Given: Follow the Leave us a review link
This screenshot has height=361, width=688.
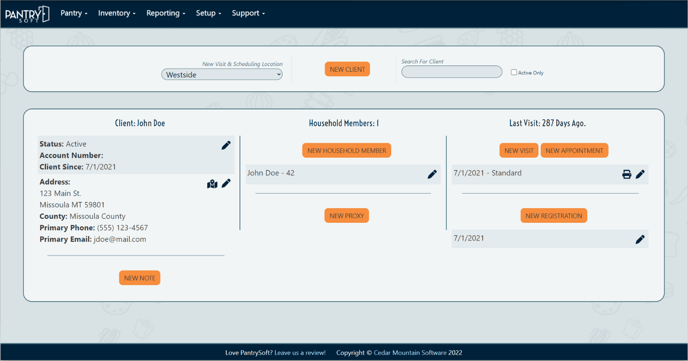Looking at the screenshot, I should [300, 352].
